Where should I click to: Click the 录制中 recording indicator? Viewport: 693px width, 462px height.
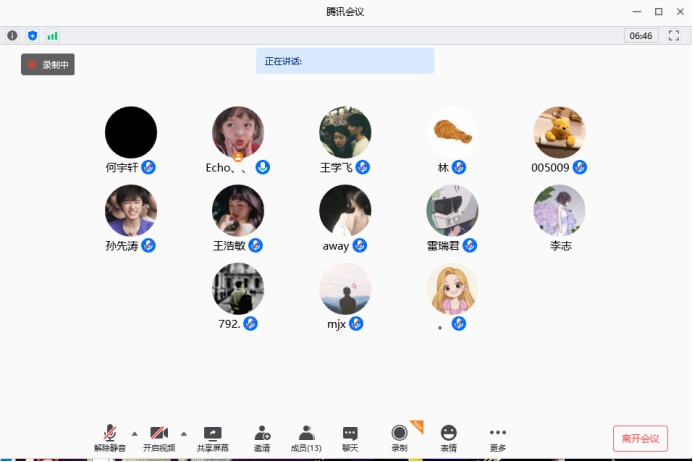pos(48,65)
